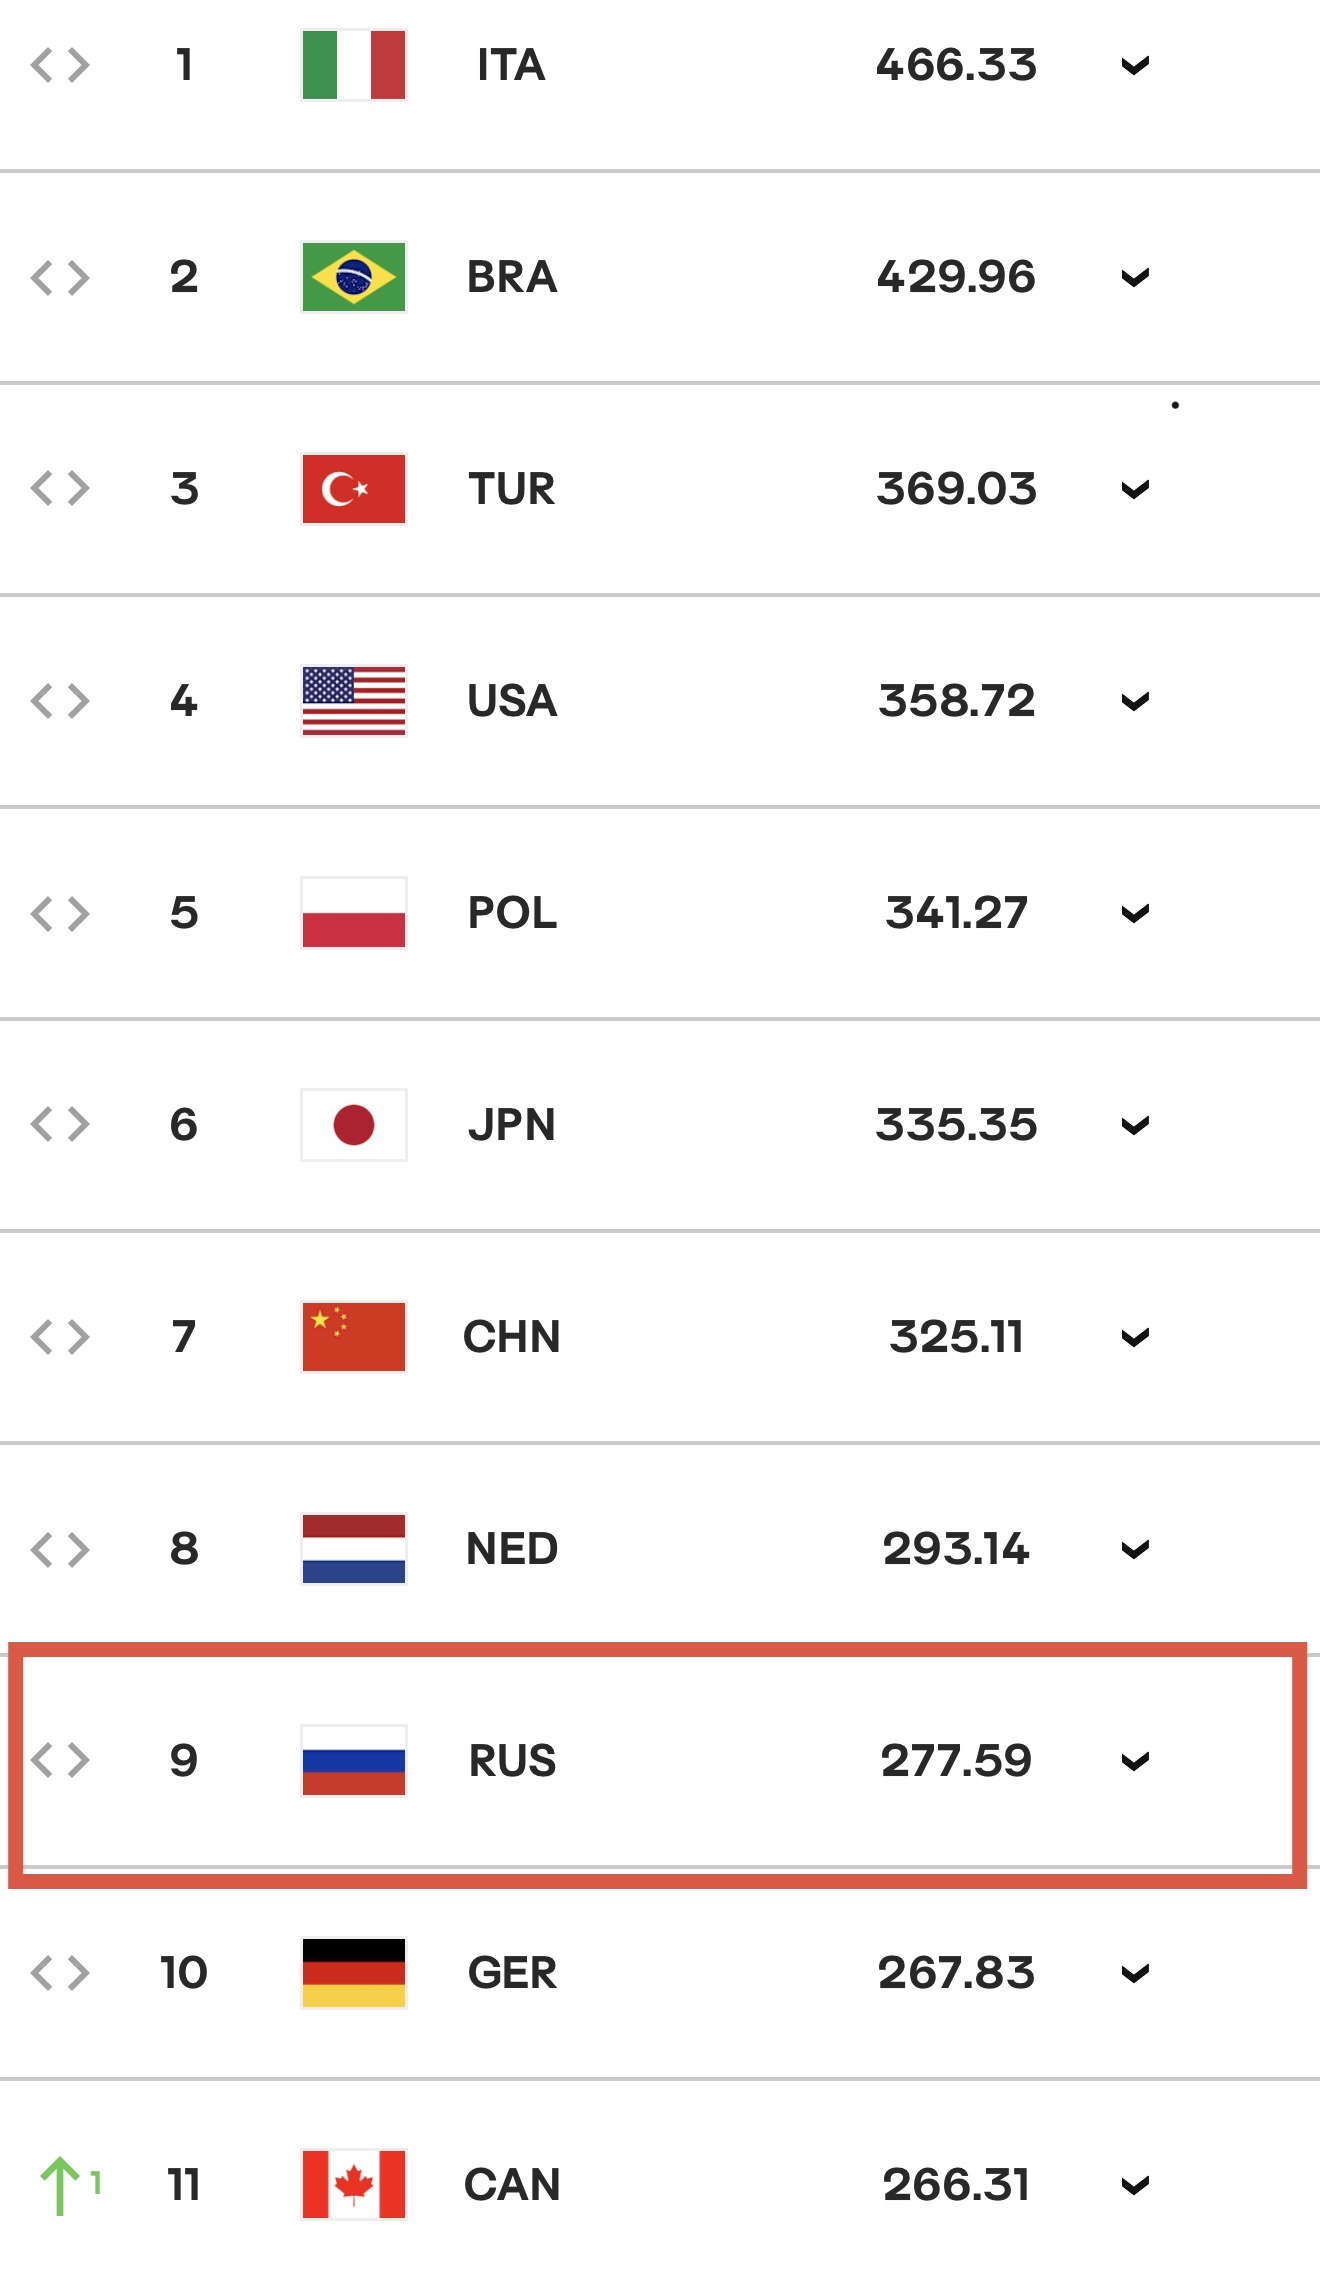The image size is (1320, 2280).
Task: Expand the POL row dropdown chevron
Action: (1135, 914)
